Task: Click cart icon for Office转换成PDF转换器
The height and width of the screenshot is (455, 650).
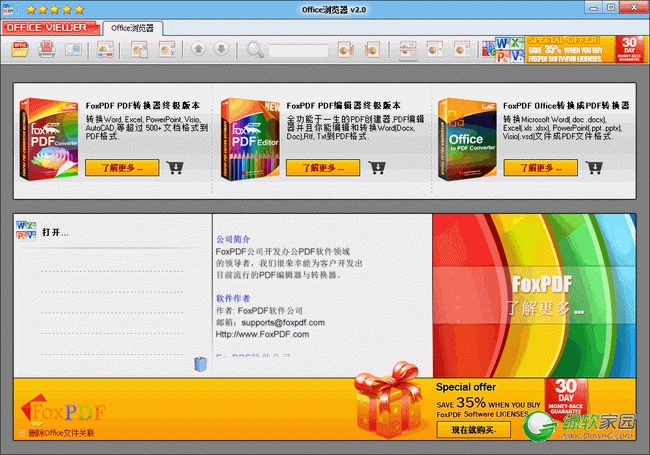Action: (594, 167)
